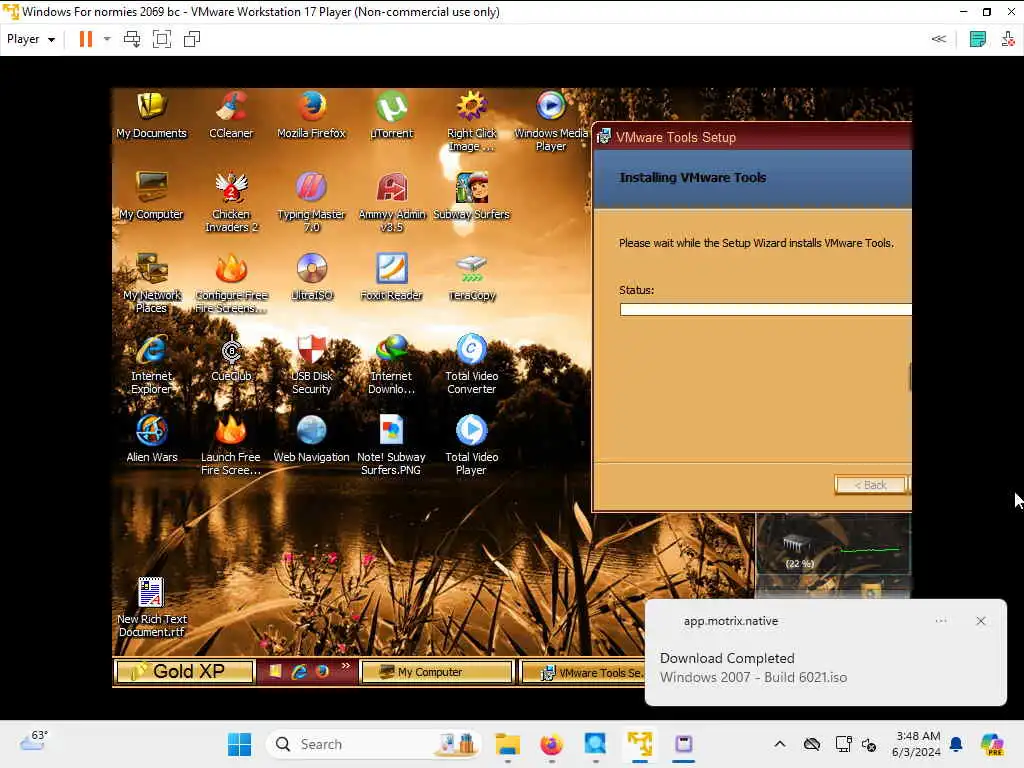The width and height of the screenshot is (1024, 768).
Task: Click the VMware removable device status icon
Action: [1008, 39]
